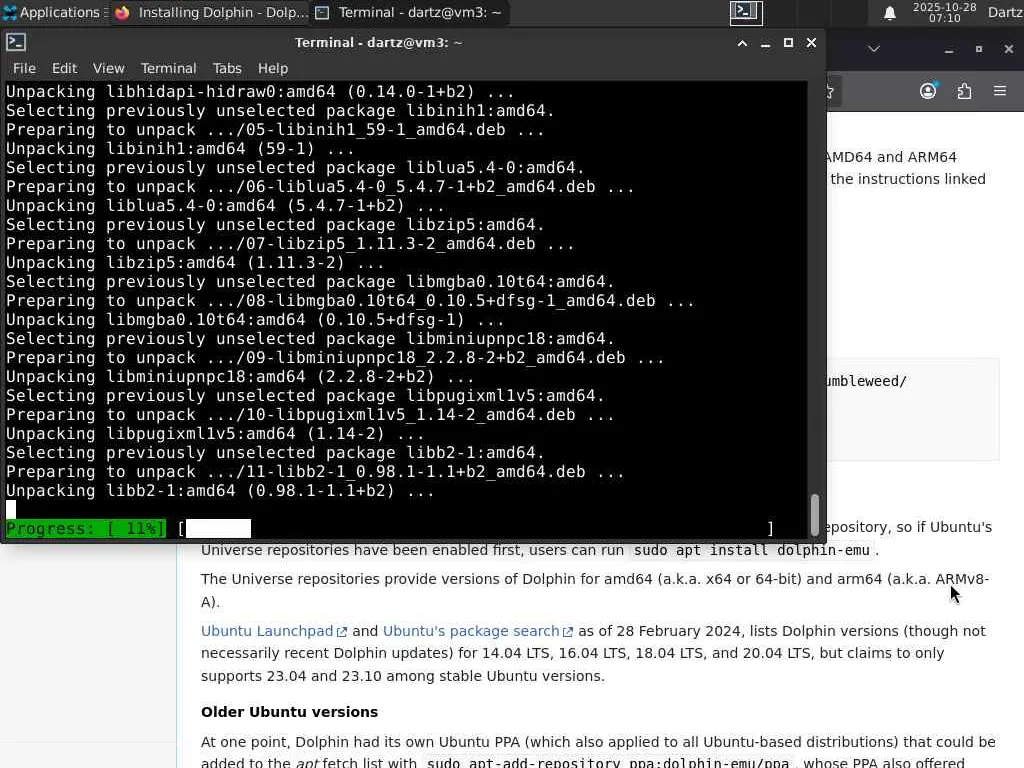The image size is (1024, 768).
Task: Open the Ubuntu's package search link
Action: 477,632
